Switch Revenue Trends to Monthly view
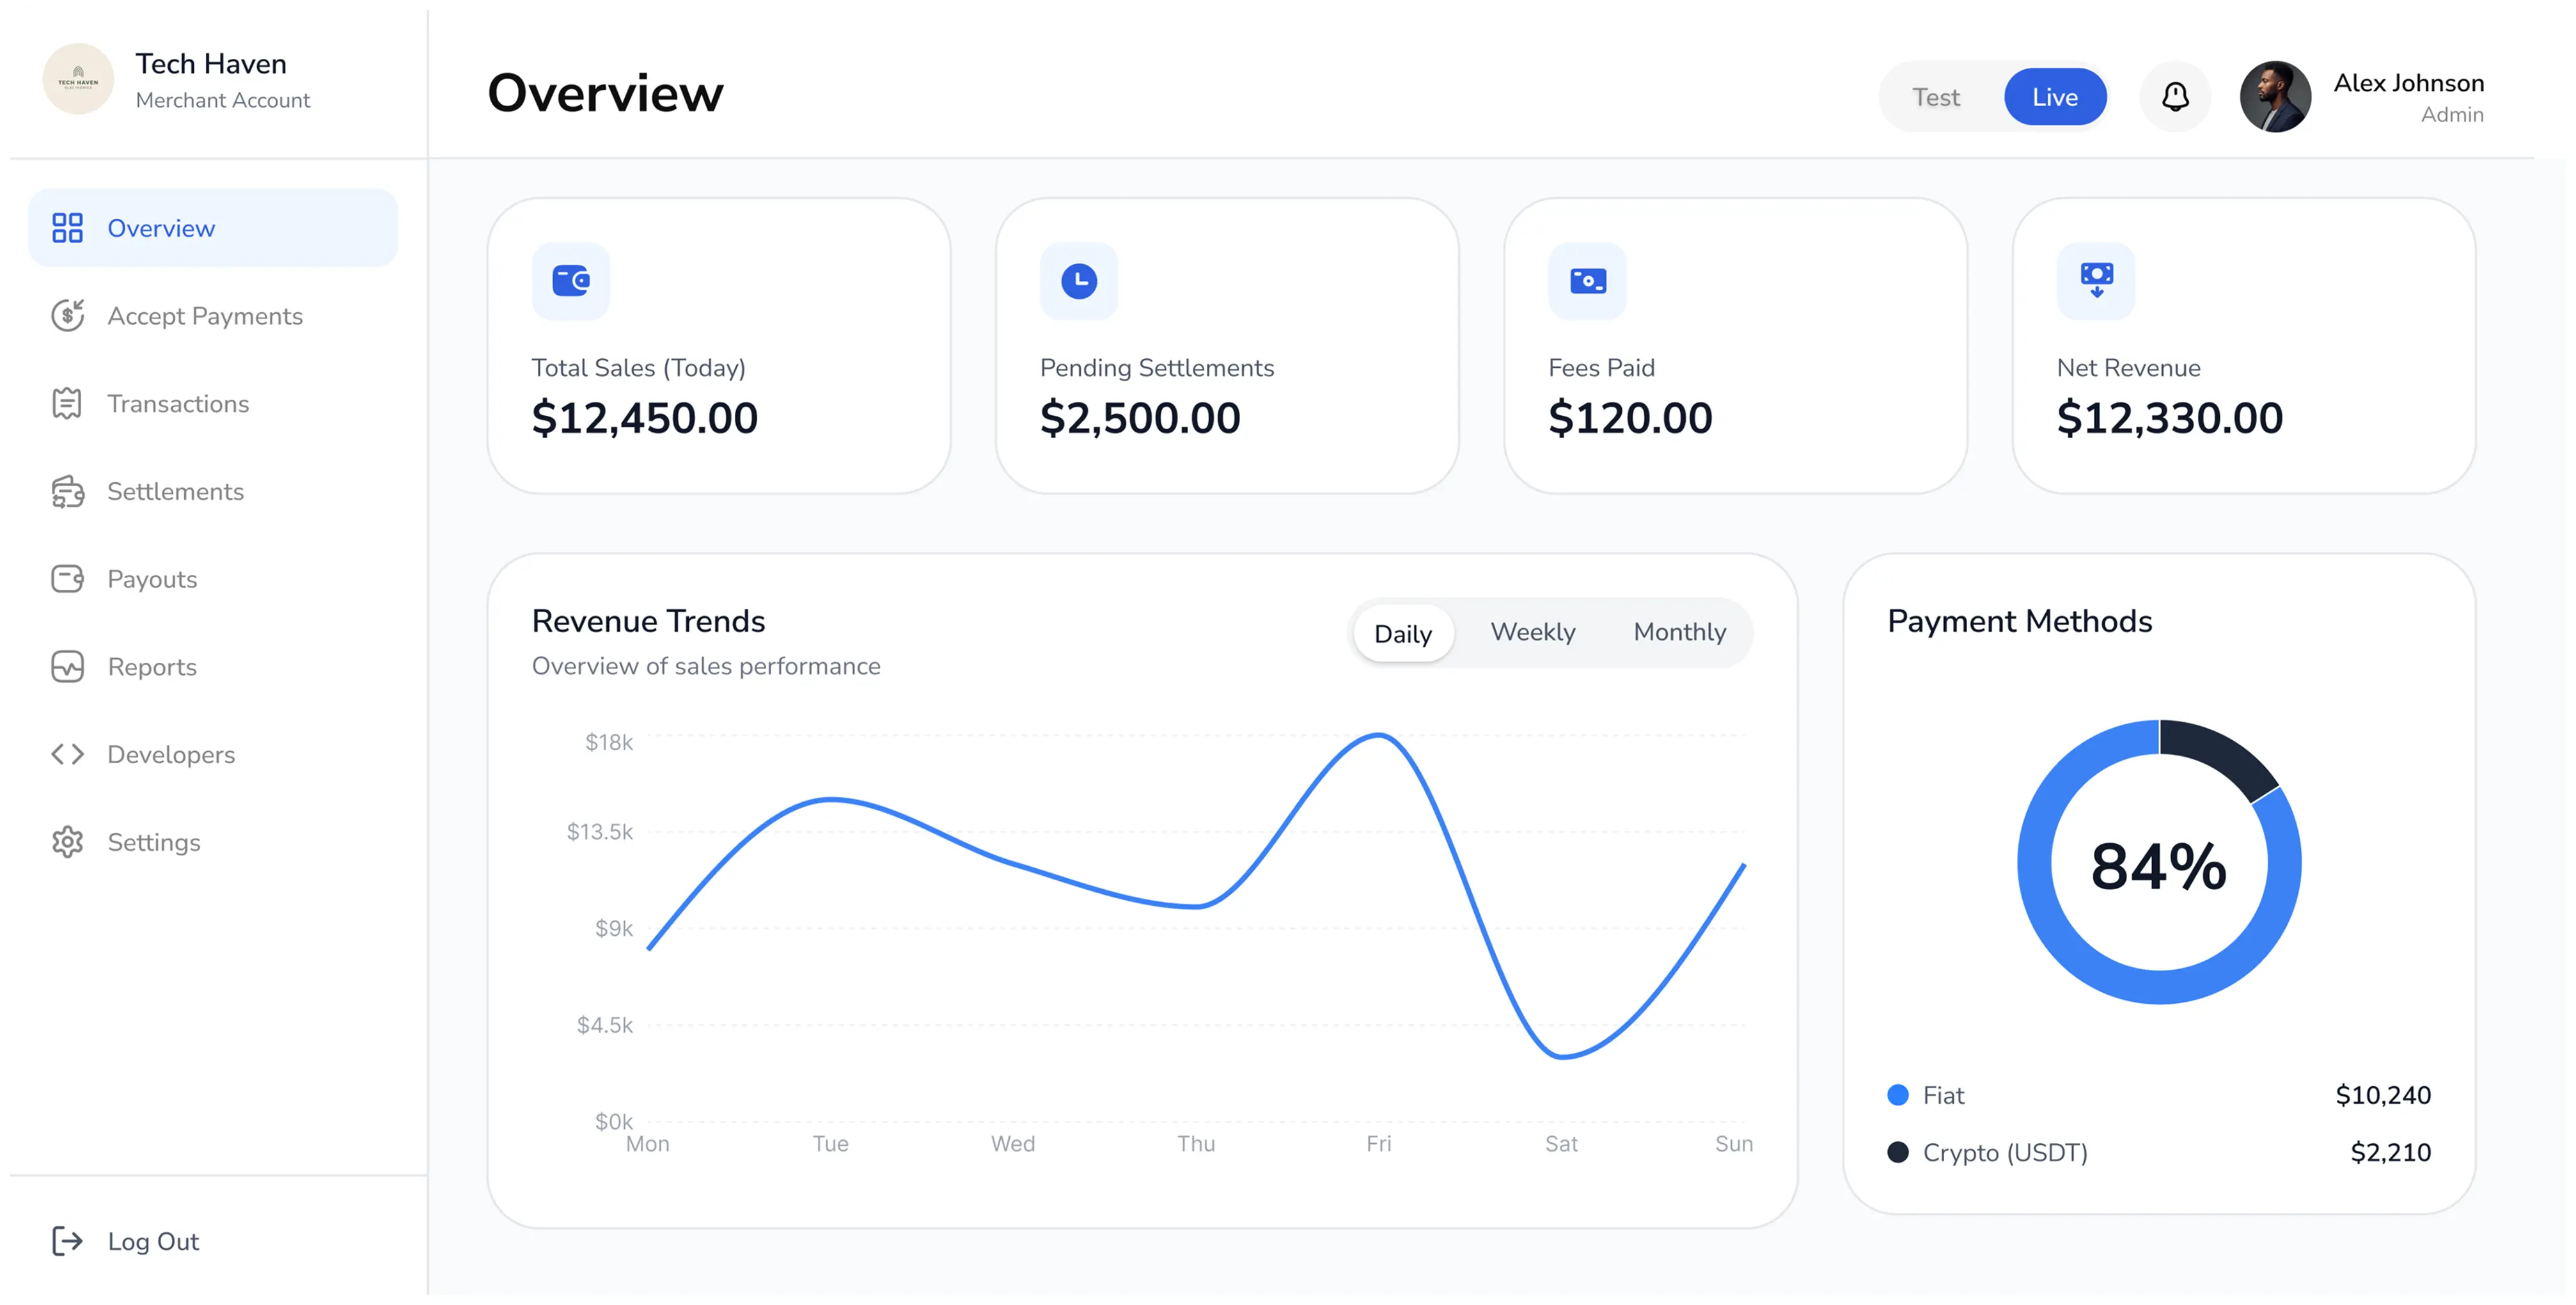Image resolution: width=2576 pixels, height=1305 pixels. click(x=1679, y=632)
